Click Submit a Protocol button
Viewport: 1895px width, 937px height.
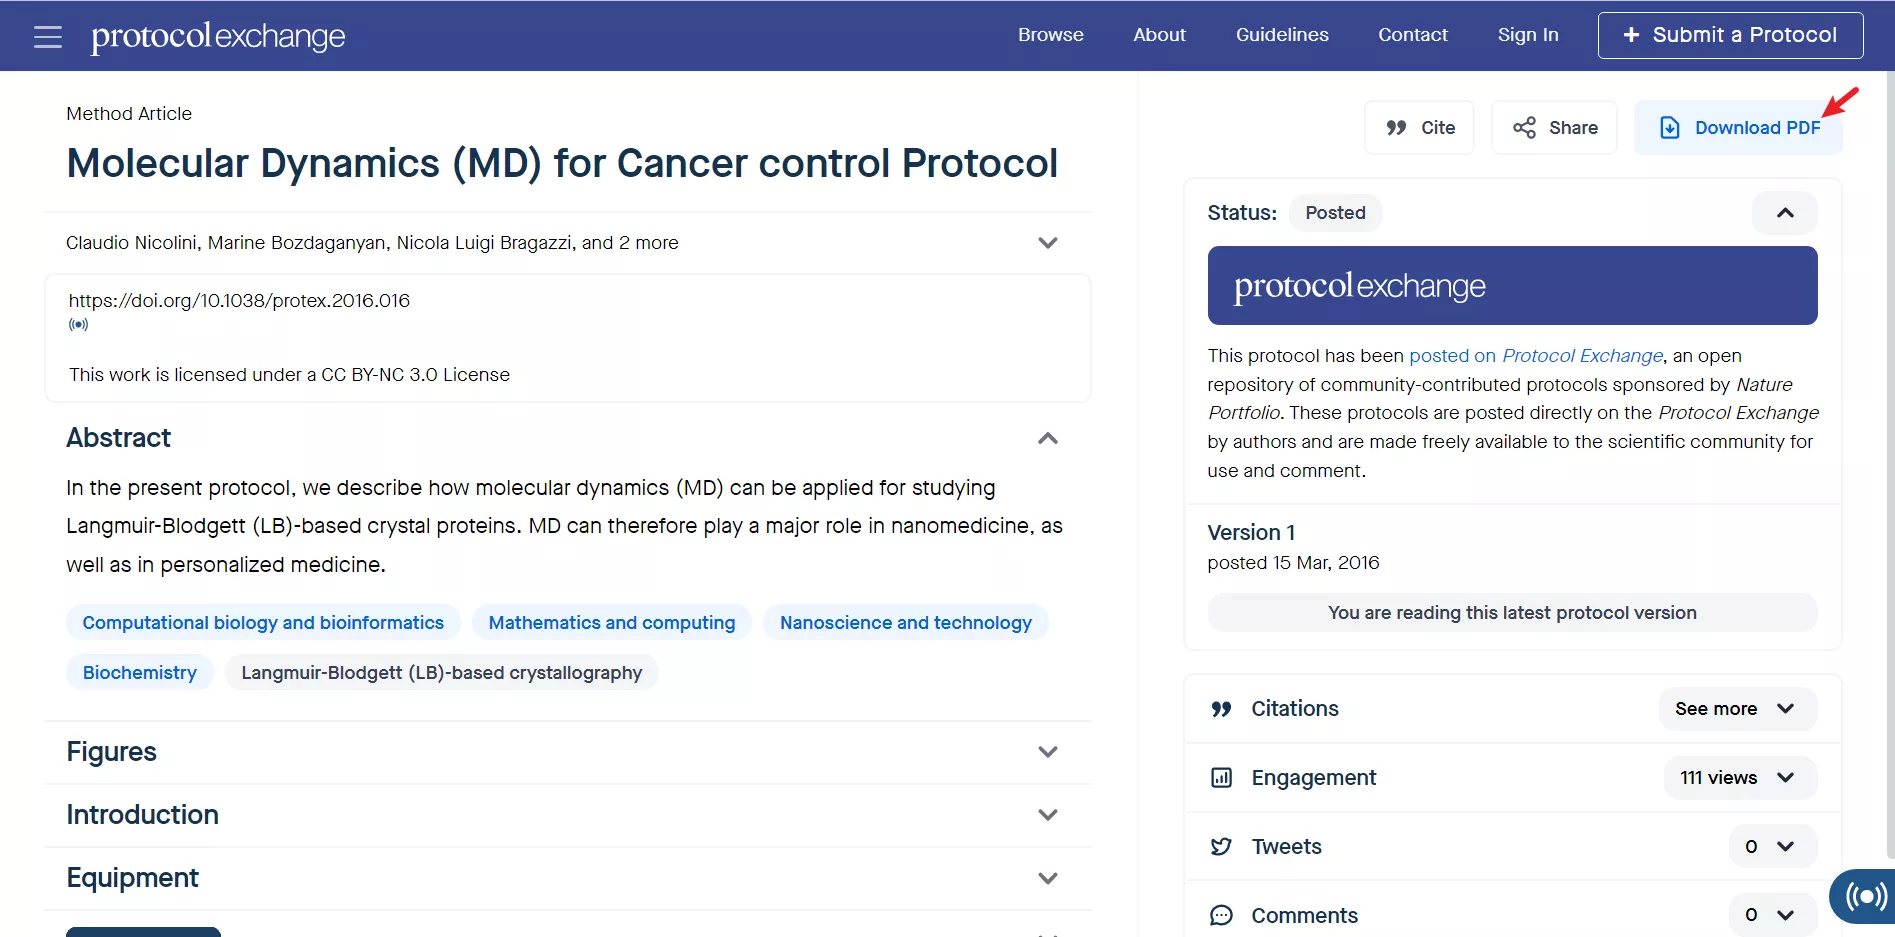(x=1729, y=35)
